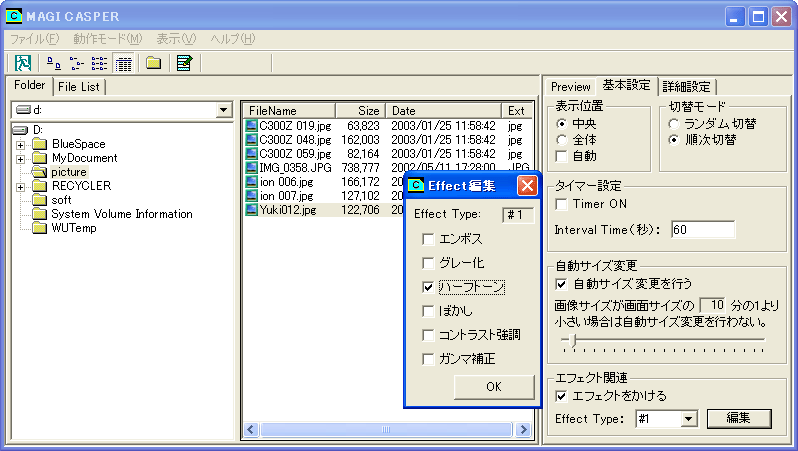Click image icon of ion 007.jpg
The image size is (798, 451).
(251, 195)
